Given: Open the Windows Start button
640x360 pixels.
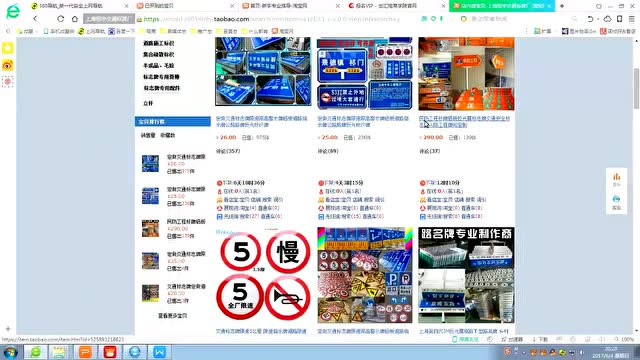Looking at the screenshot, I should pos(10,352).
